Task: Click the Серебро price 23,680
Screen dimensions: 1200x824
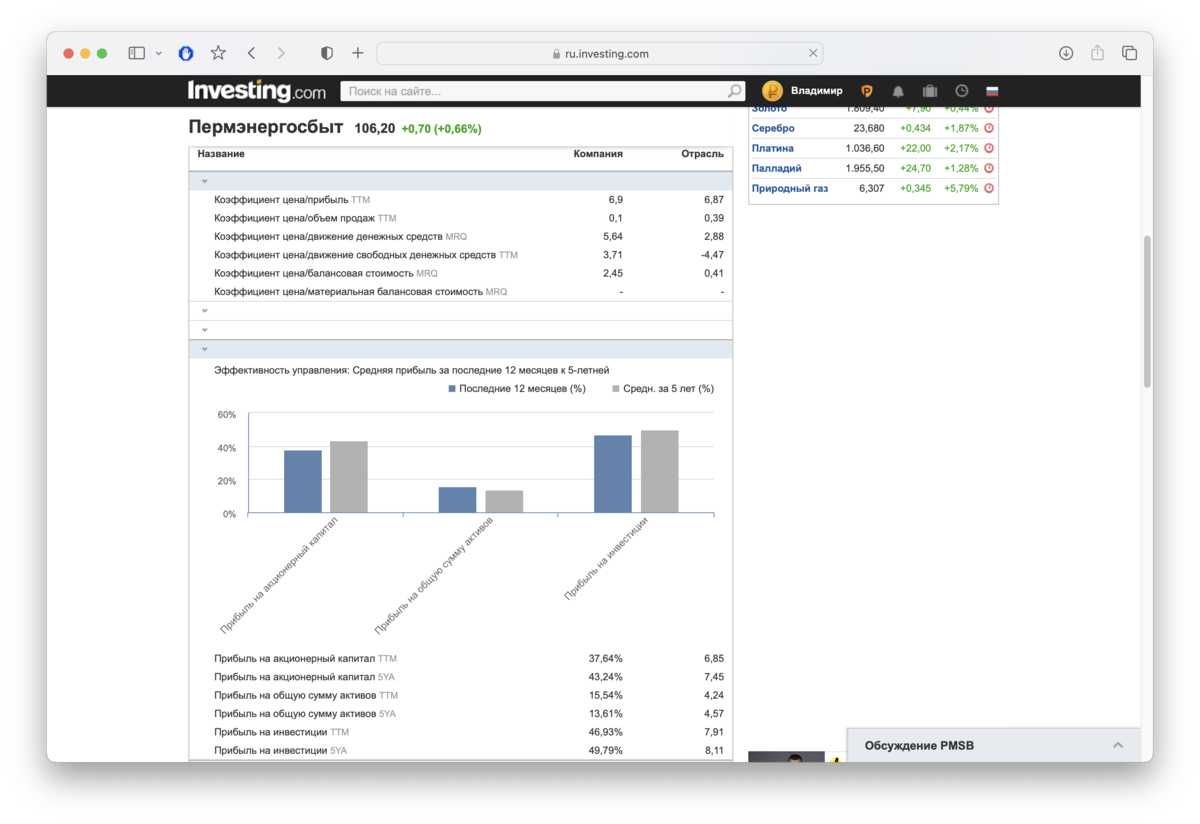Action: click(869, 128)
